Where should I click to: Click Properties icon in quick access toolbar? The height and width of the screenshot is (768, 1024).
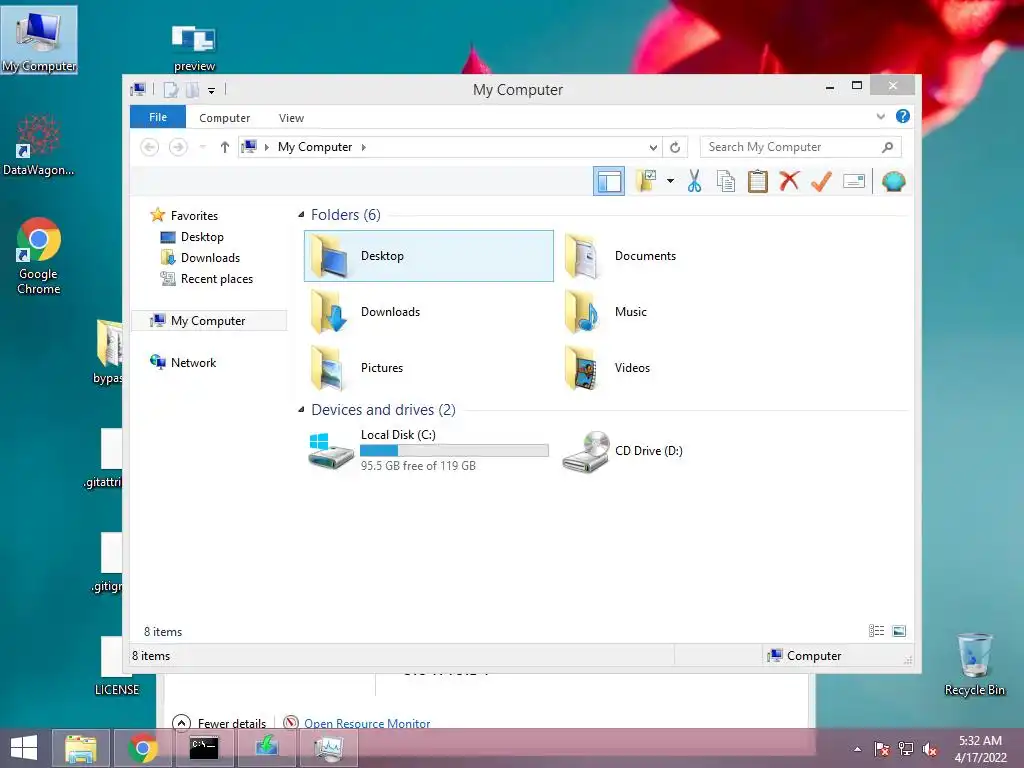tap(170, 90)
